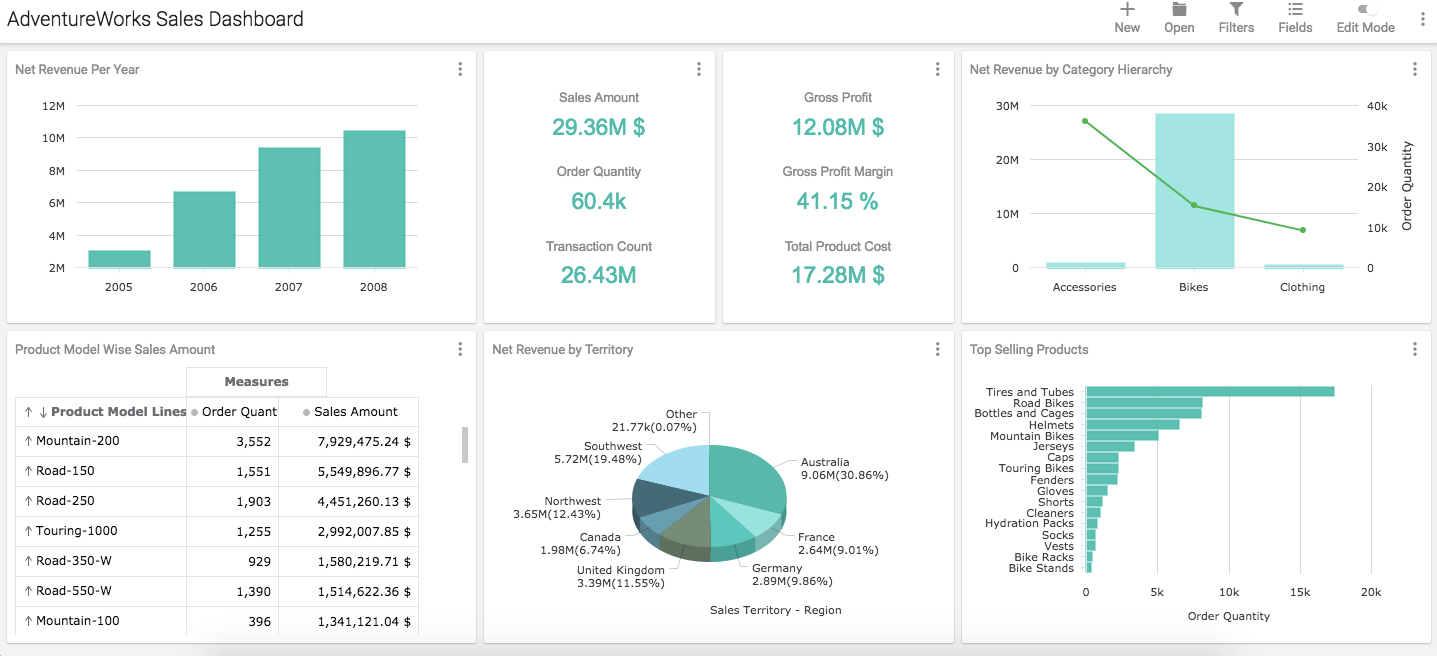Click the Helmets bar in Top Selling Products

point(1132,425)
